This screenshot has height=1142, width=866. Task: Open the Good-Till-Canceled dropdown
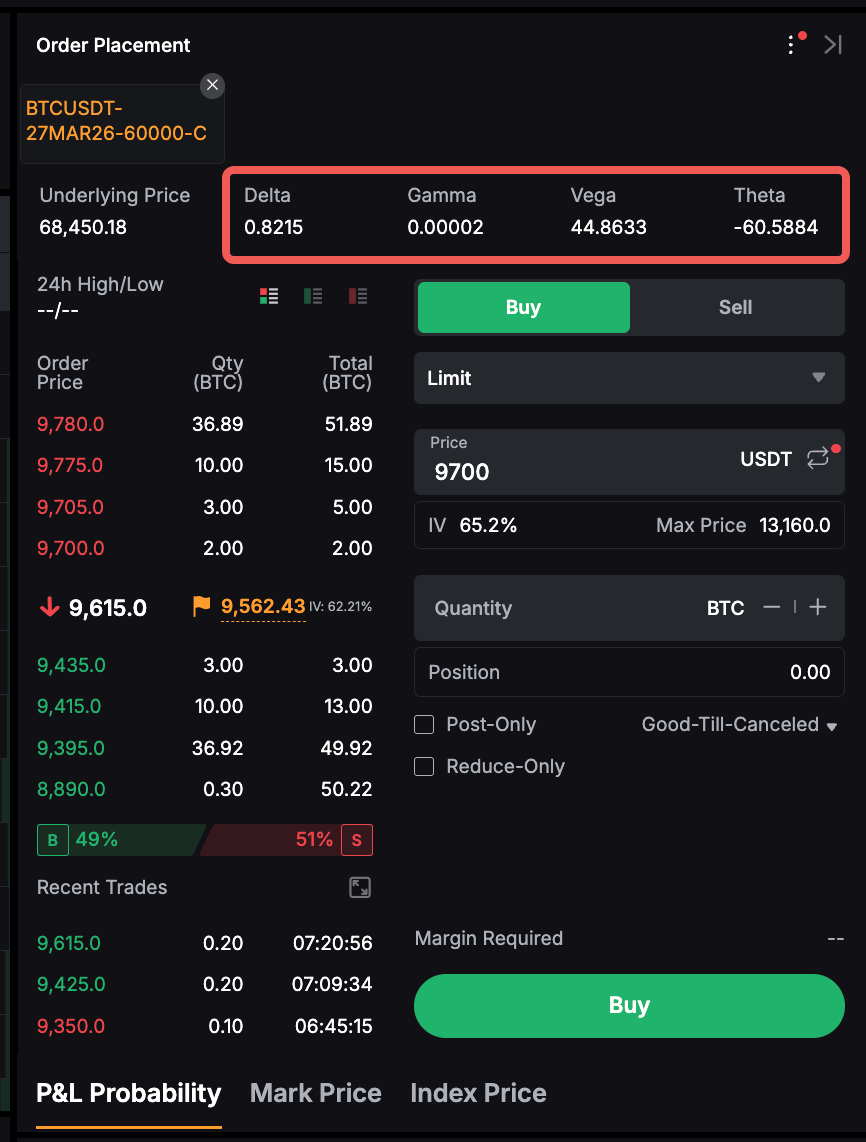click(x=739, y=725)
